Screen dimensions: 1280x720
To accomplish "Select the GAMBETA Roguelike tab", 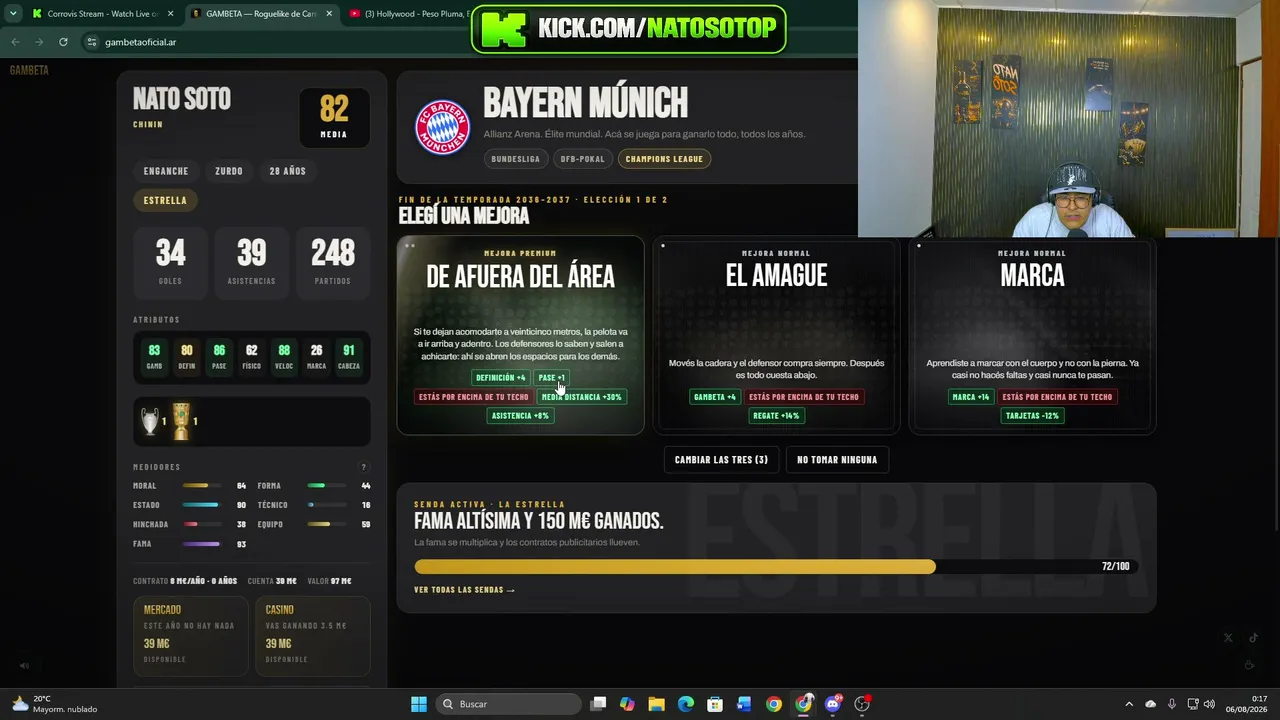I will pos(262,14).
